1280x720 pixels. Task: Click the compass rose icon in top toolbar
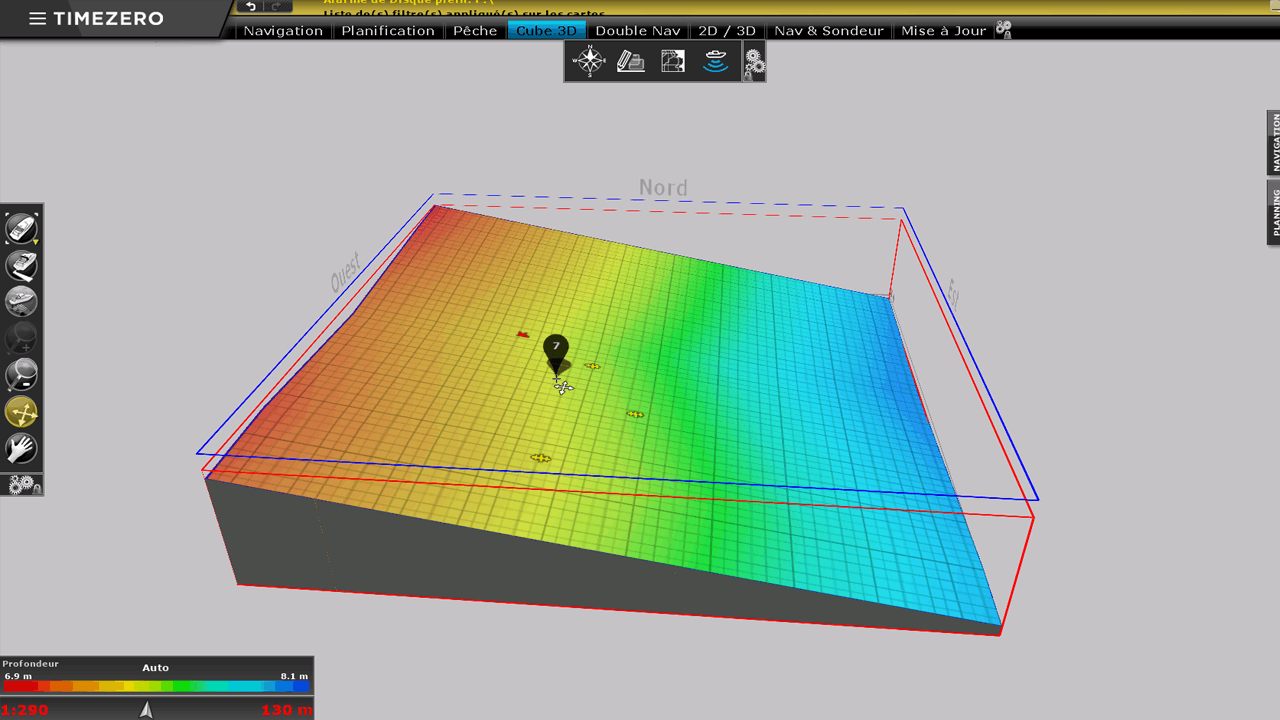point(589,62)
